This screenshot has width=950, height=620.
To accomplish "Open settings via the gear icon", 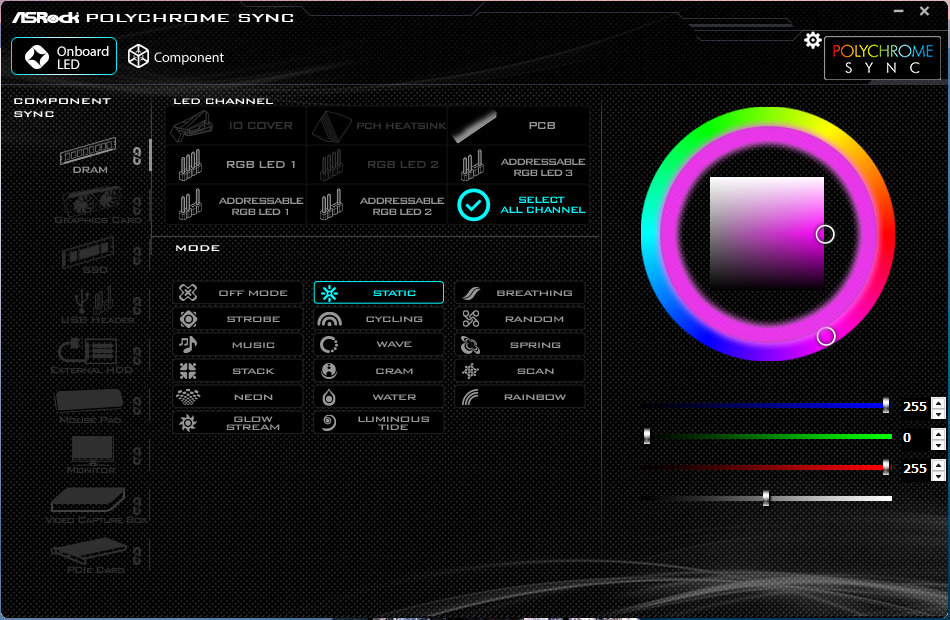I will pos(812,41).
